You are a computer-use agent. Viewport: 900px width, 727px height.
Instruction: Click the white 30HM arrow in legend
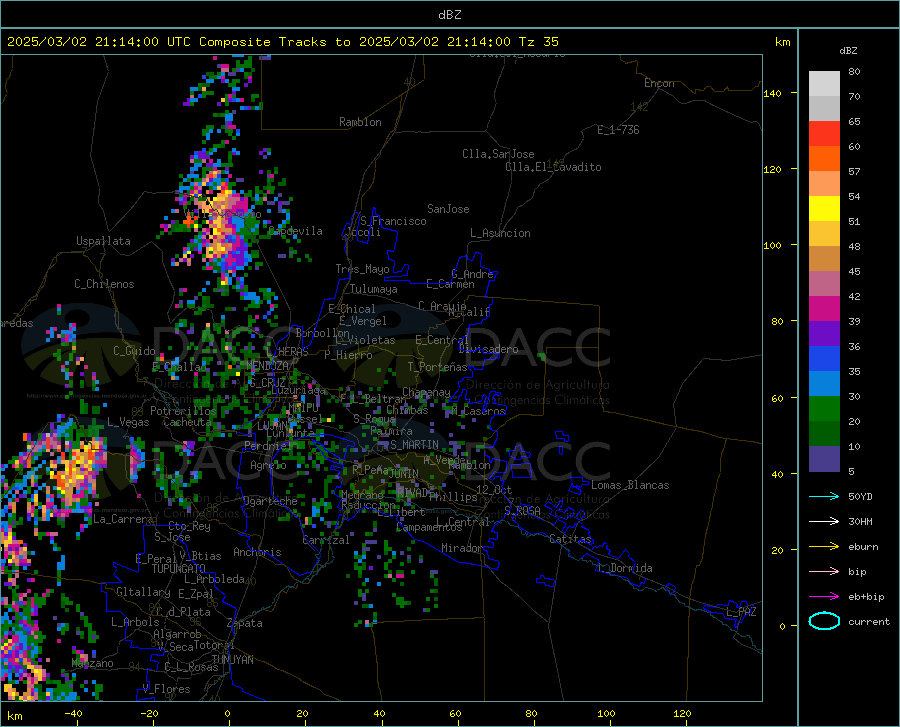click(x=824, y=522)
